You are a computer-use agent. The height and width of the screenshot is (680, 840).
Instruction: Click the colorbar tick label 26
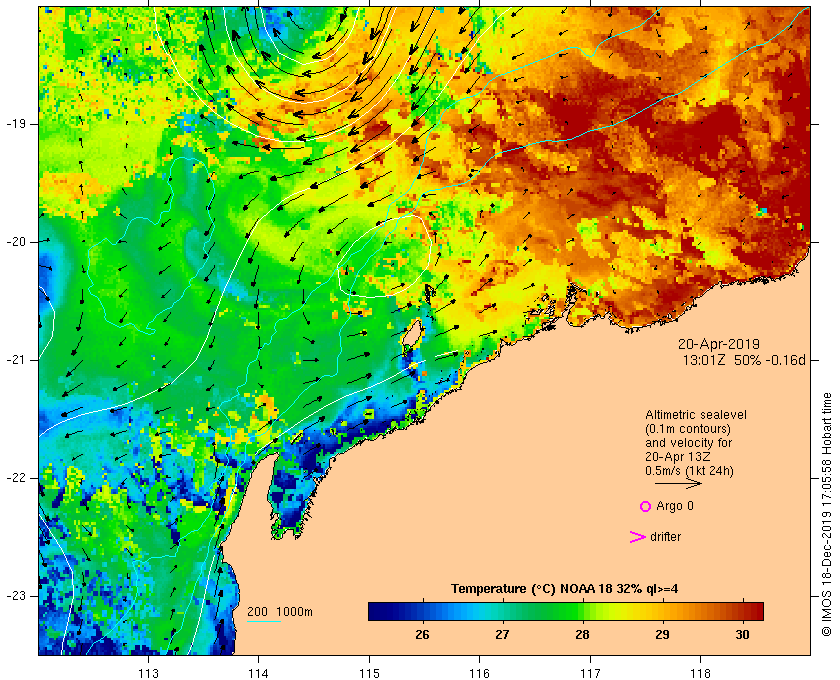coord(422,635)
